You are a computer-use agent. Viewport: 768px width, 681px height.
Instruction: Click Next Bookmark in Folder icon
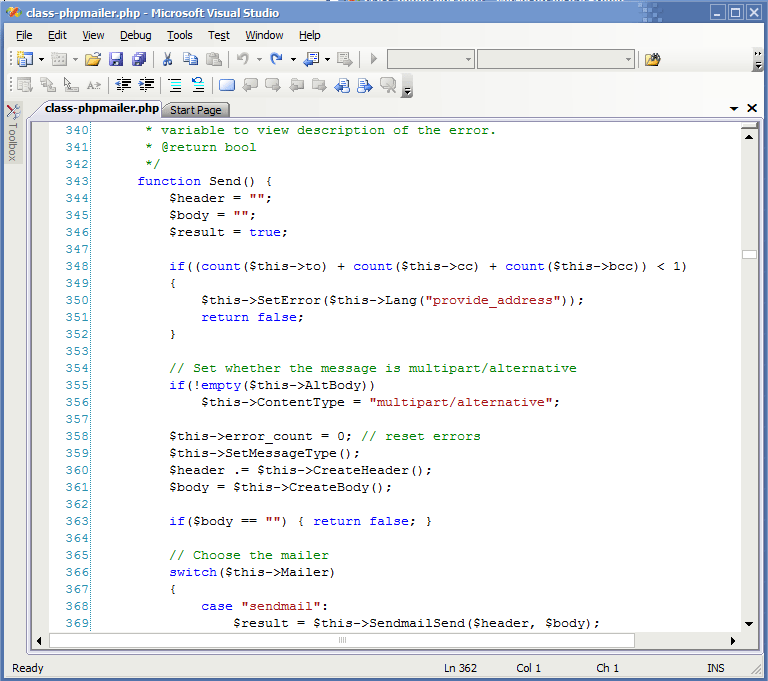tap(319, 85)
